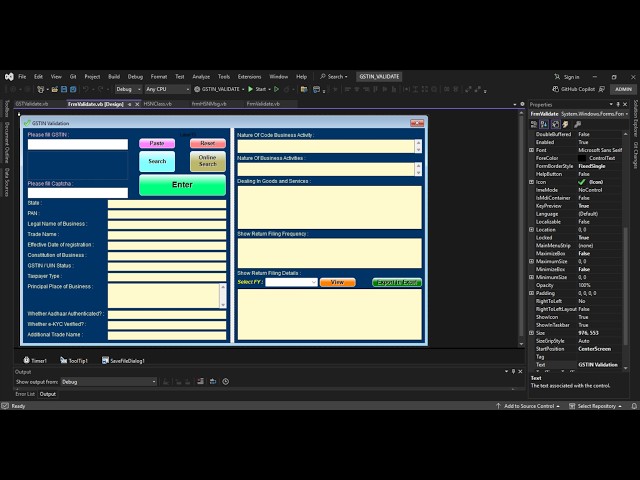
Task: Select the StartPosition CenterScreen value
Action: (x=595, y=349)
